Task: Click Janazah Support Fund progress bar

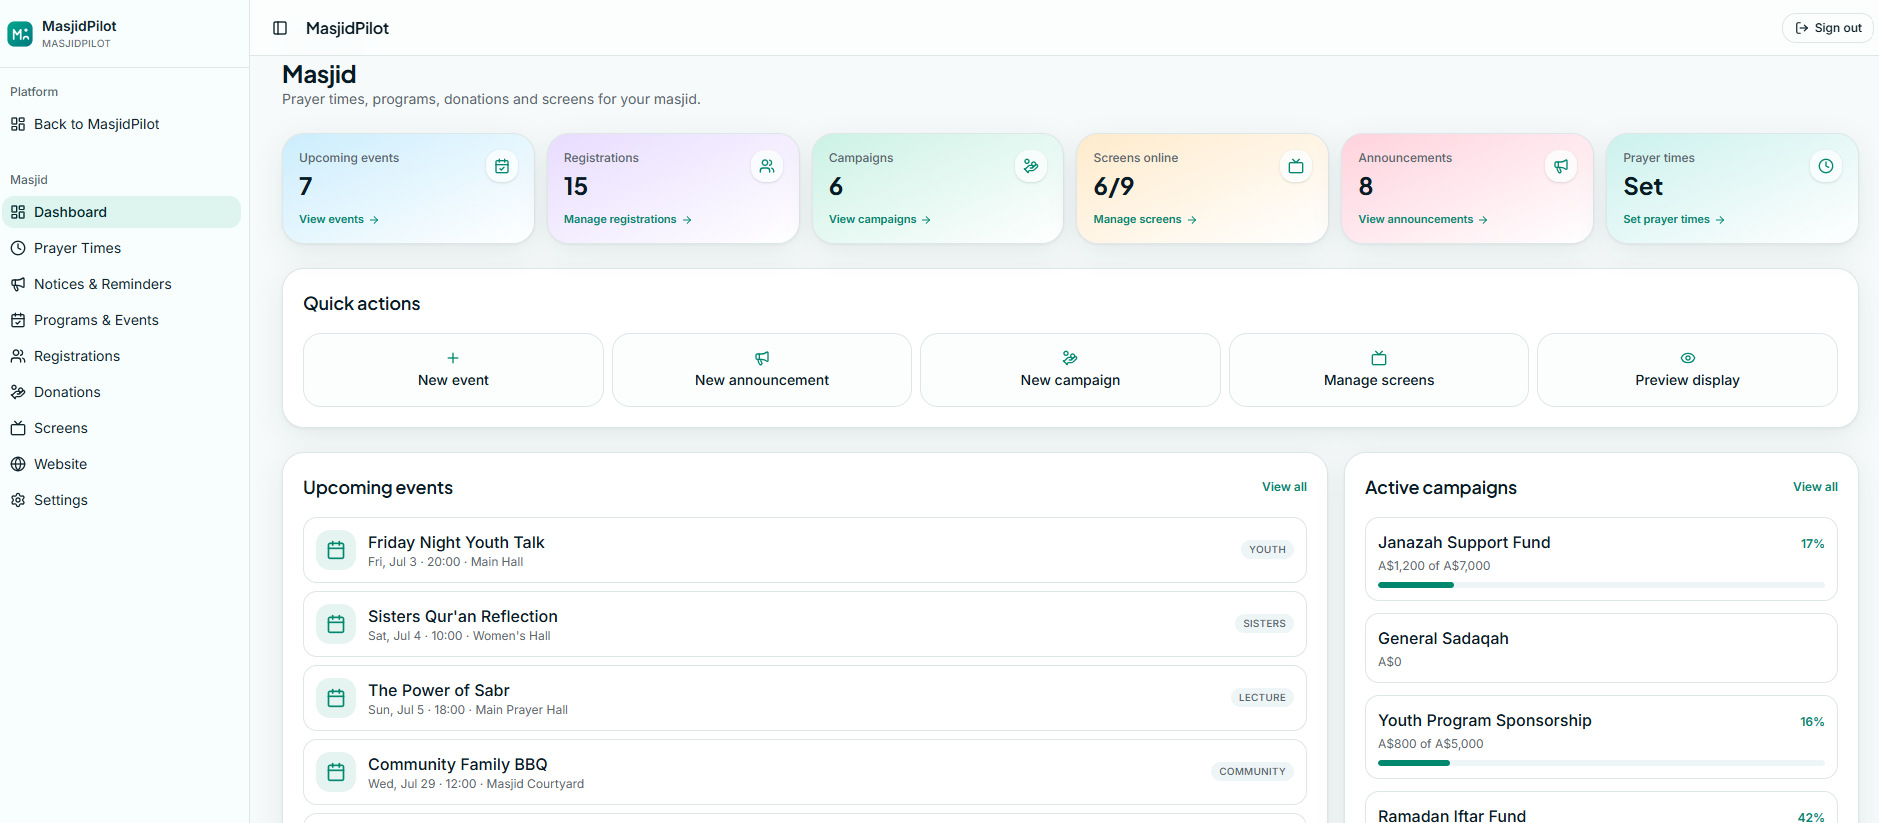Action: coord(1601,585)
